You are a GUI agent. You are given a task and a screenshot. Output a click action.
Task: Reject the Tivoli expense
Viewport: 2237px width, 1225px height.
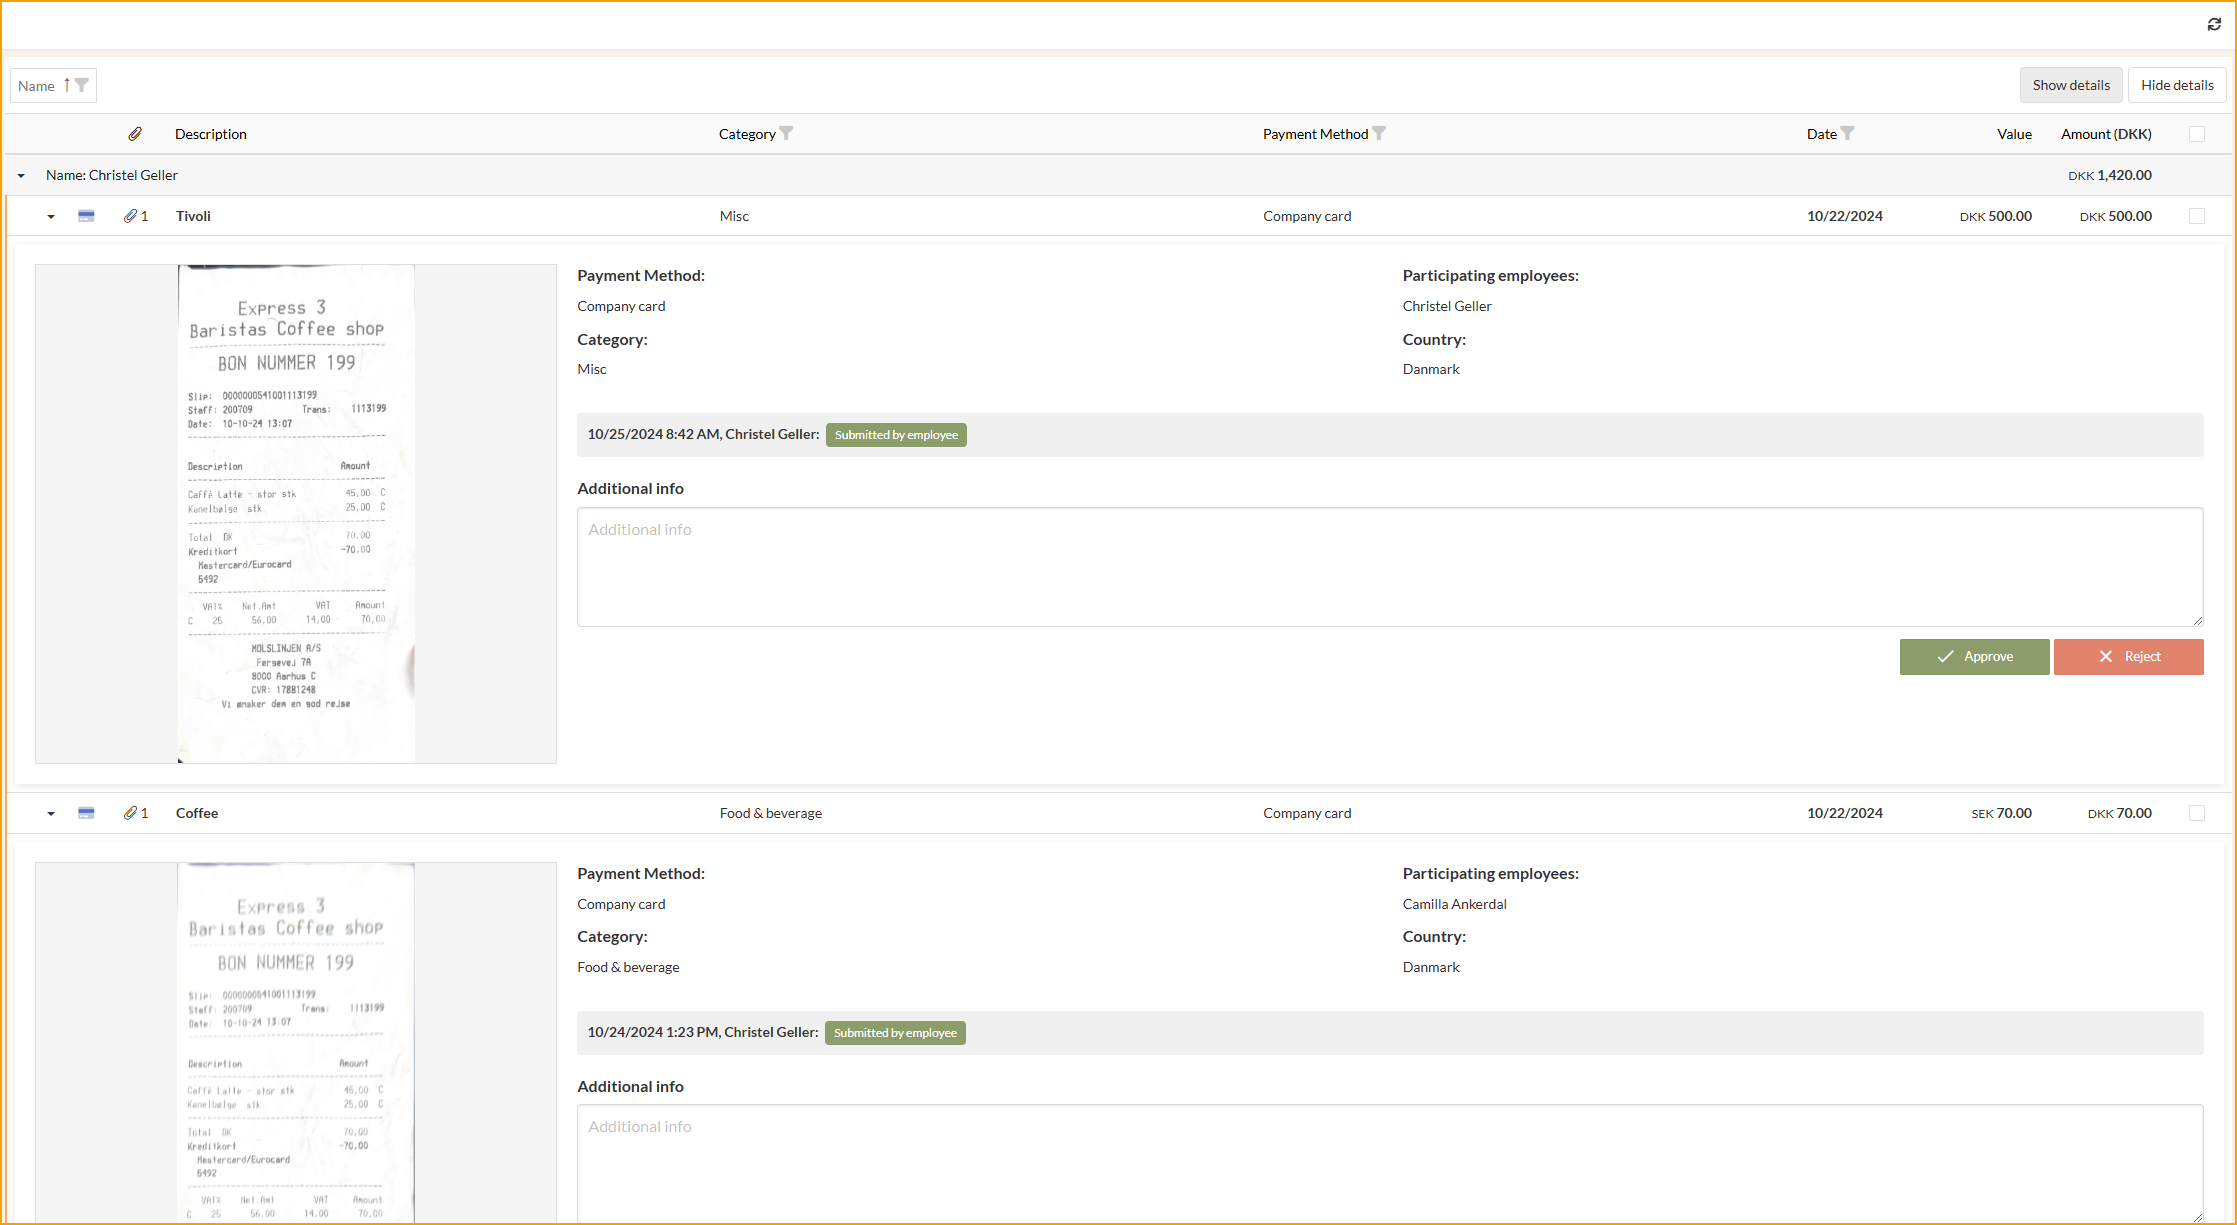click(2128, 657)
